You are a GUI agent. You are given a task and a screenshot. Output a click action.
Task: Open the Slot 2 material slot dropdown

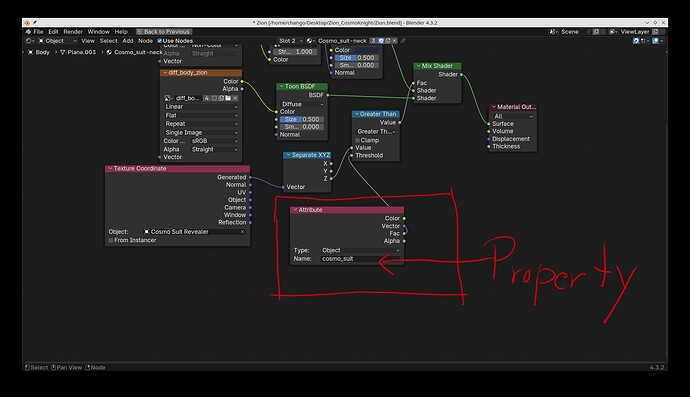click(290, 40)
